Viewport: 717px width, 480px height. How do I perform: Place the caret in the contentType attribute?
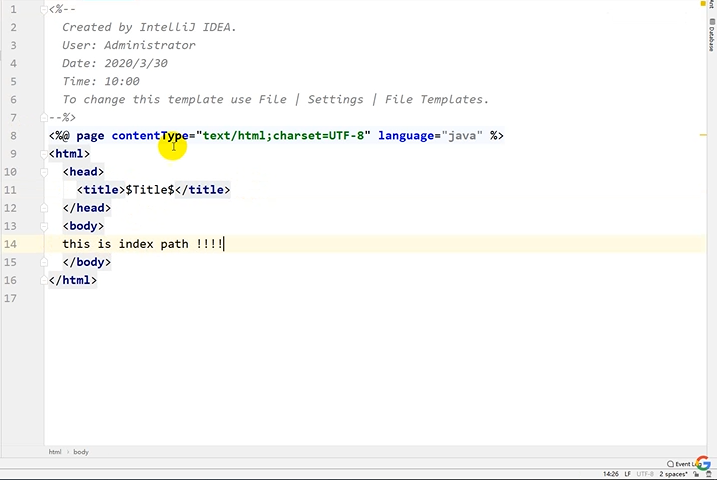150,136
